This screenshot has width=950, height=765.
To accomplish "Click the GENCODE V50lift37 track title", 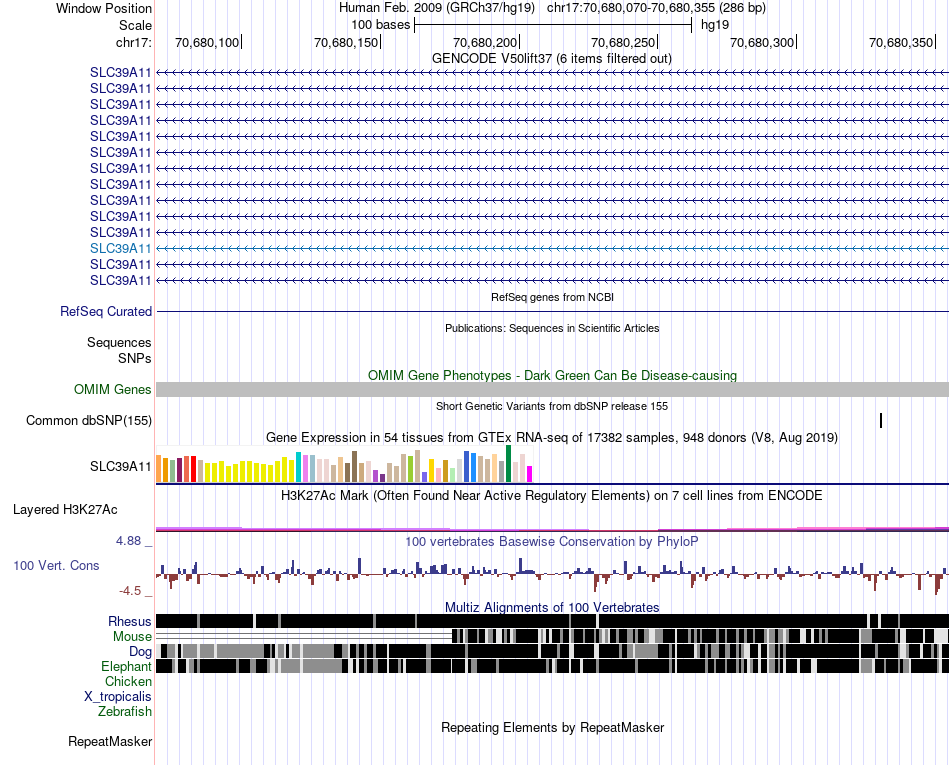I will tap(551, 59).
